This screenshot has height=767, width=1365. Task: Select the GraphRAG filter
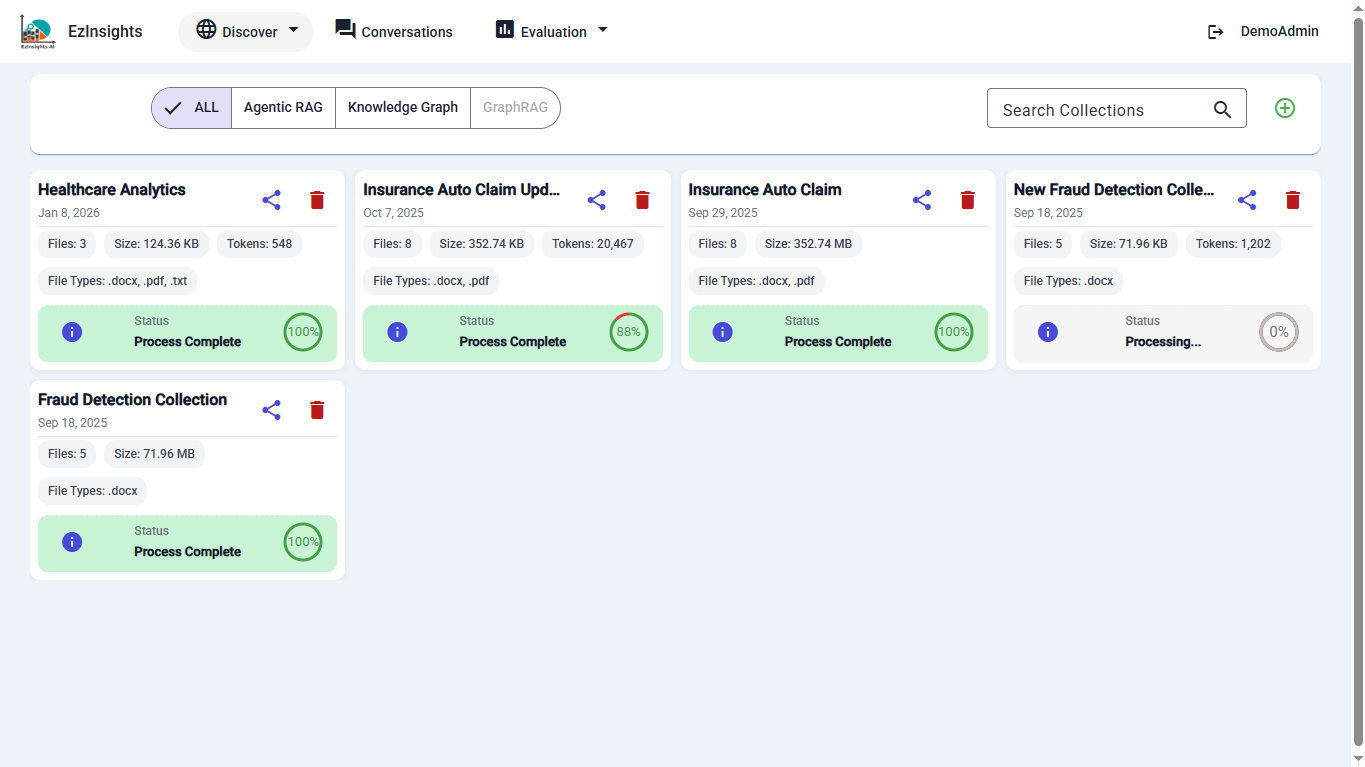click(515, 108)
